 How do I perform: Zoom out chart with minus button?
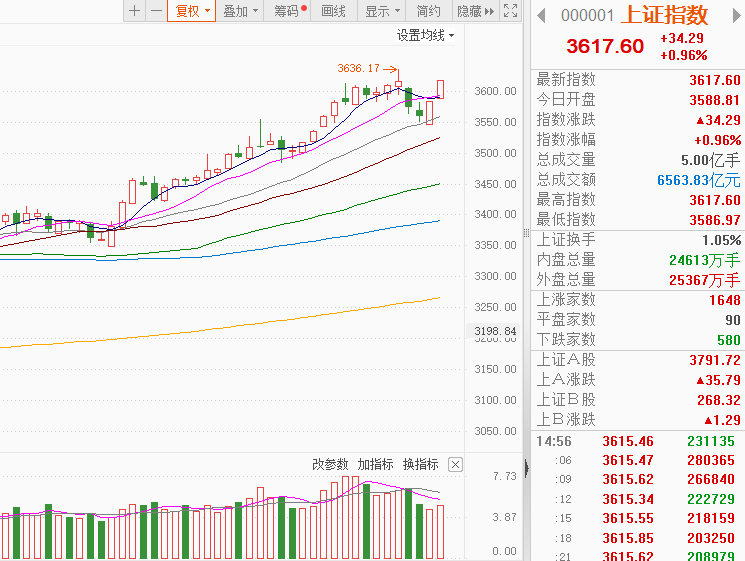click(156, 10)
